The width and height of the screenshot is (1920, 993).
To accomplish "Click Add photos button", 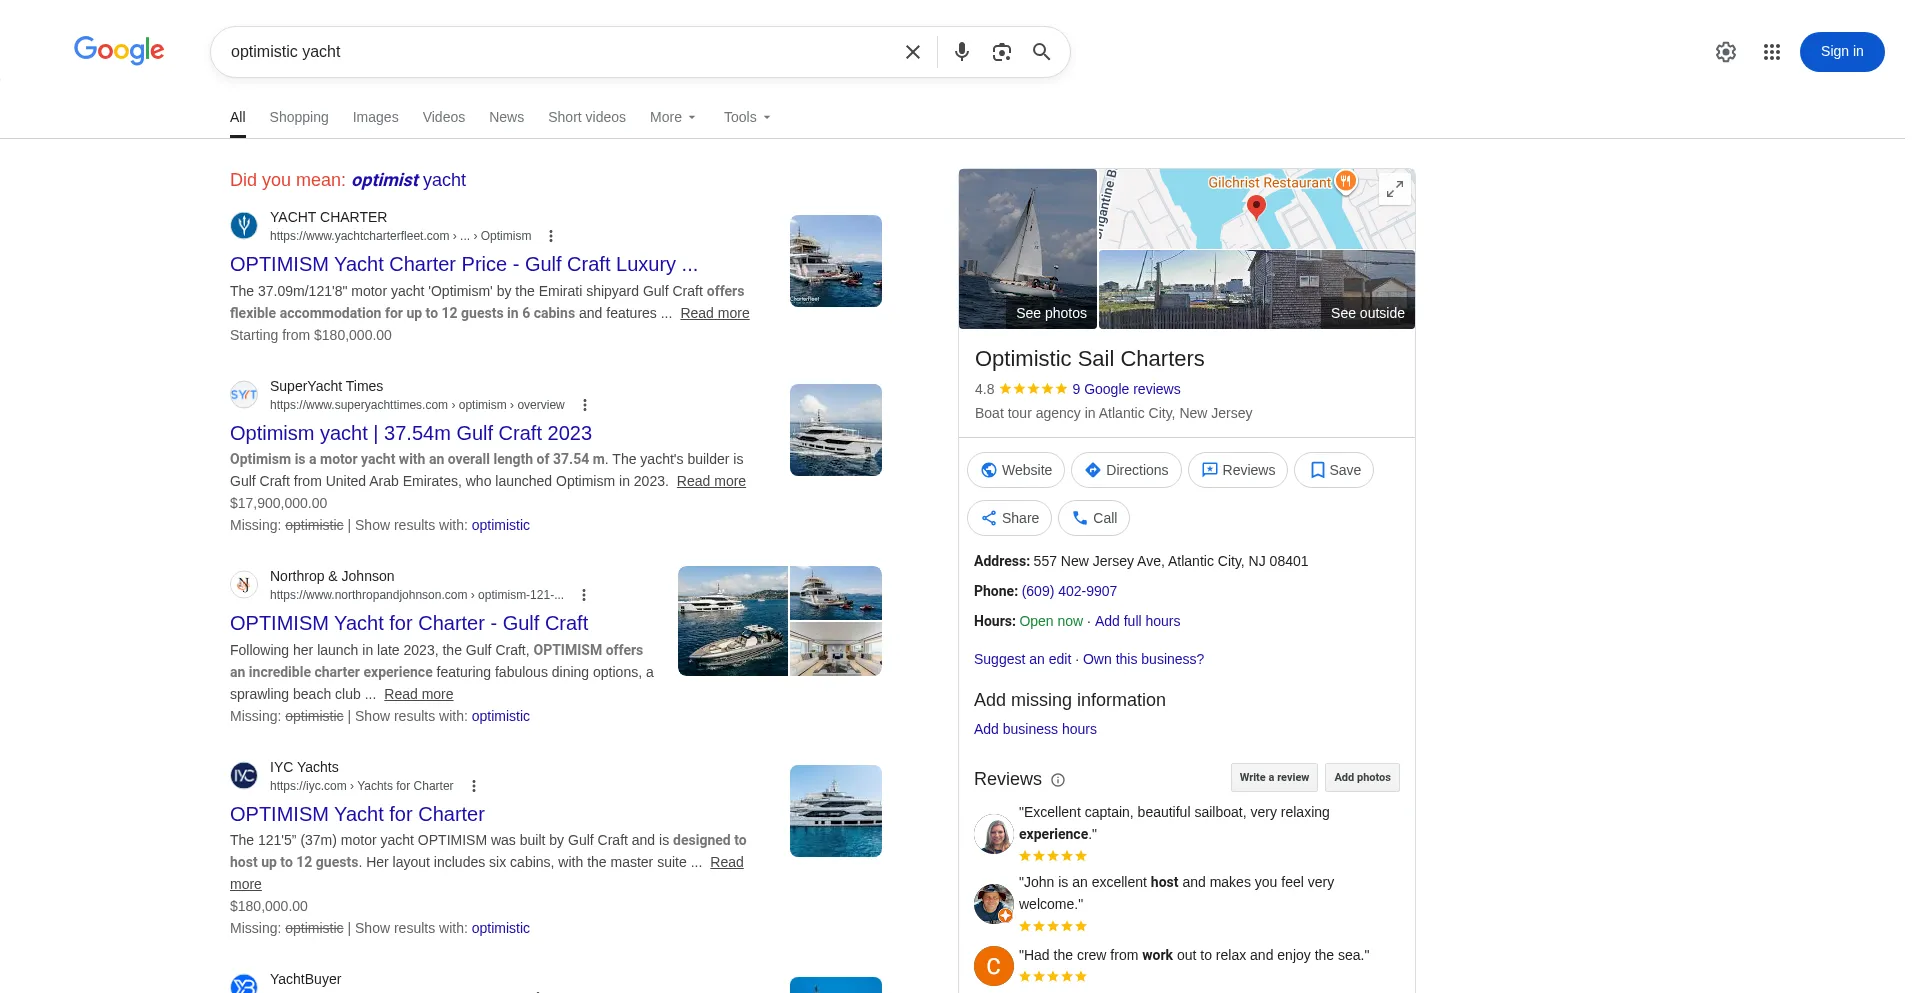I will point(1362,778).
